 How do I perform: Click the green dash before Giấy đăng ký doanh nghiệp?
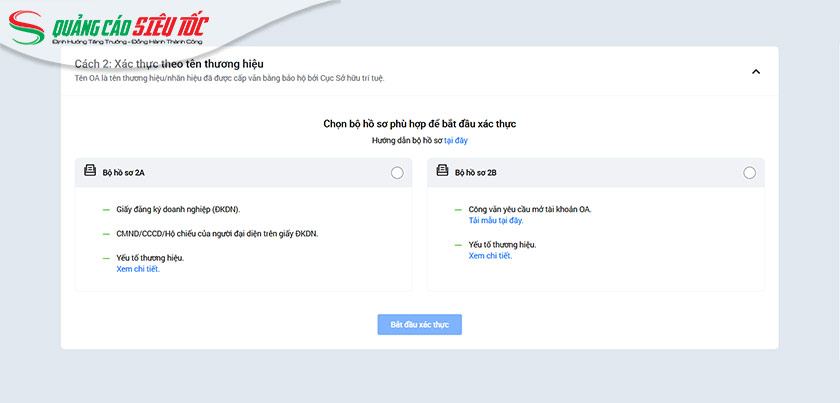(x=106, y=210)
